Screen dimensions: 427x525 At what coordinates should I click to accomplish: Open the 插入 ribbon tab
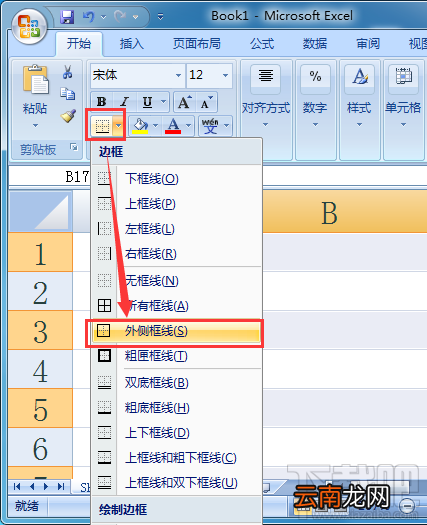pos(132,44)
